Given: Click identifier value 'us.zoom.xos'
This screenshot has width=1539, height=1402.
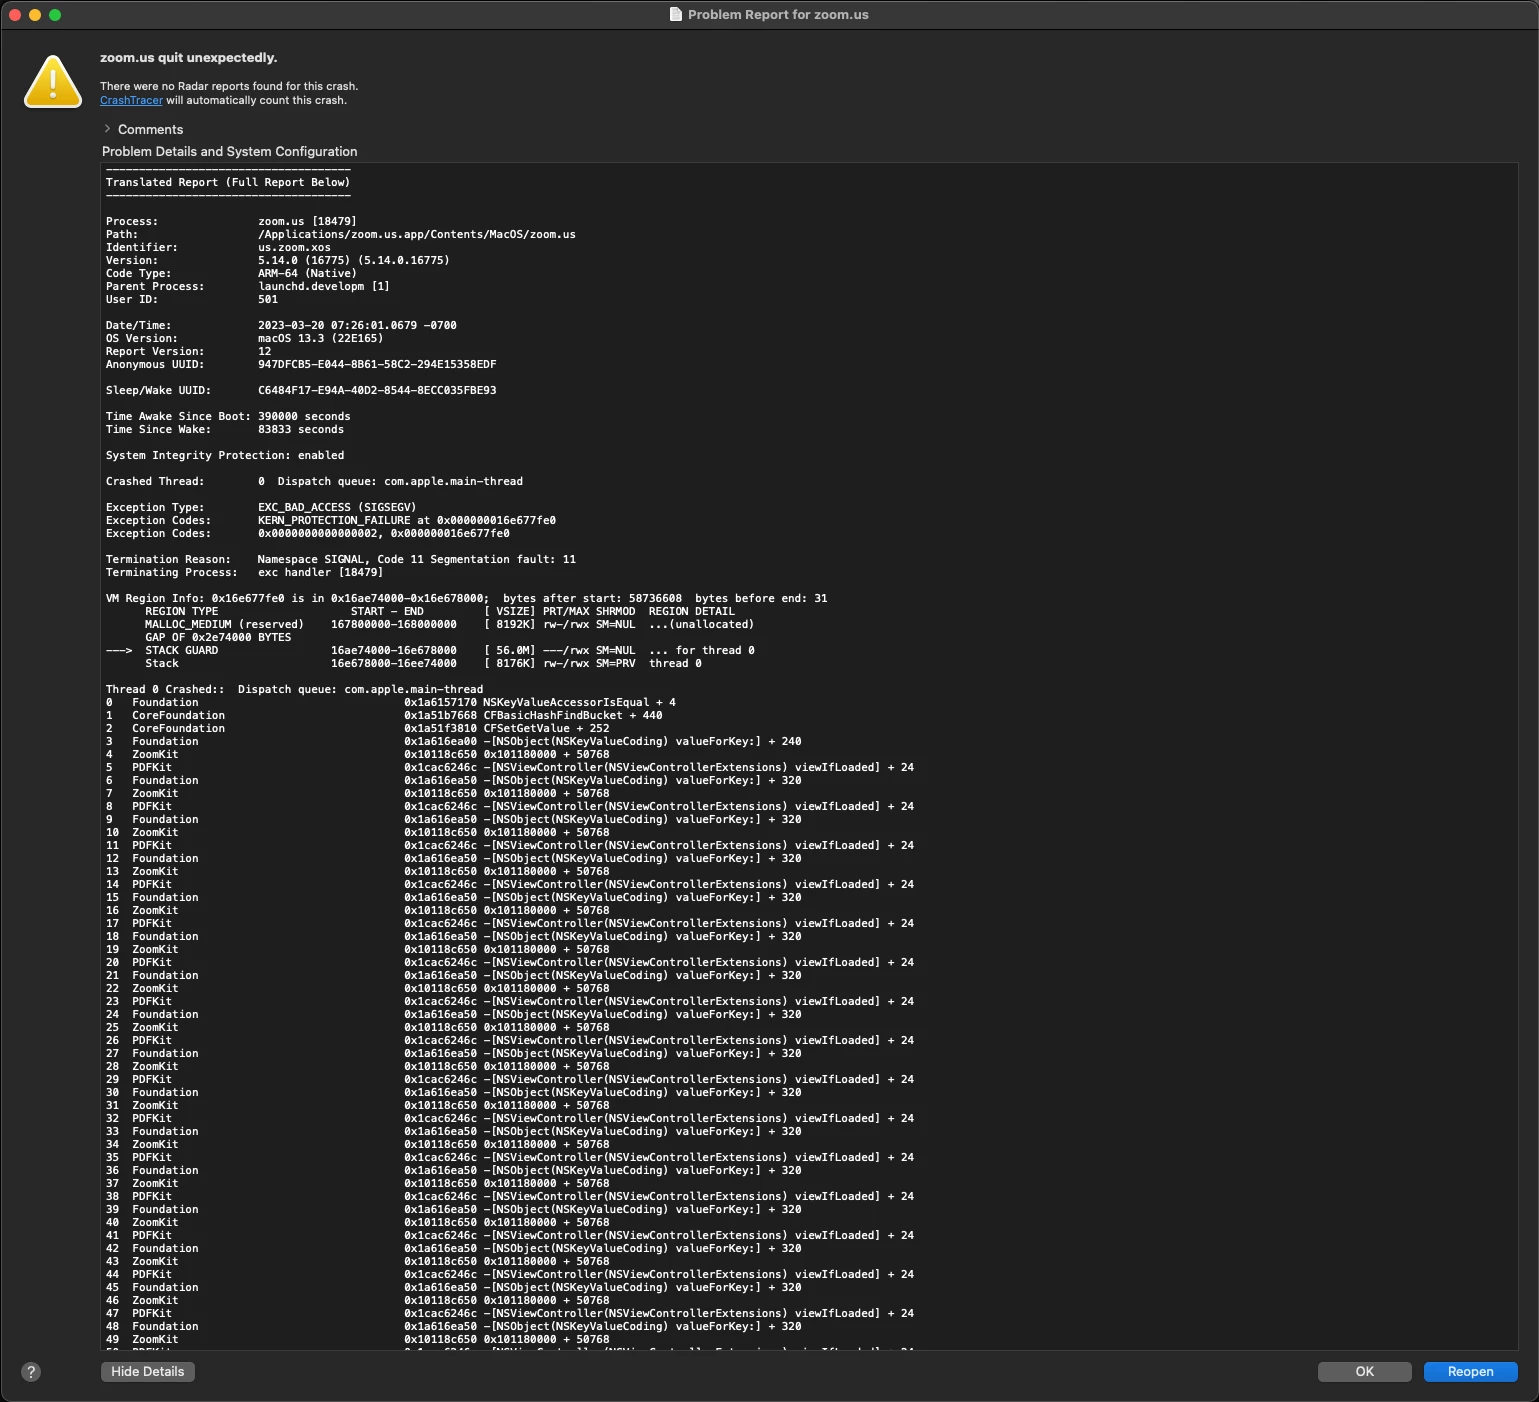Looking at the screenshot, I should [294, 247].
